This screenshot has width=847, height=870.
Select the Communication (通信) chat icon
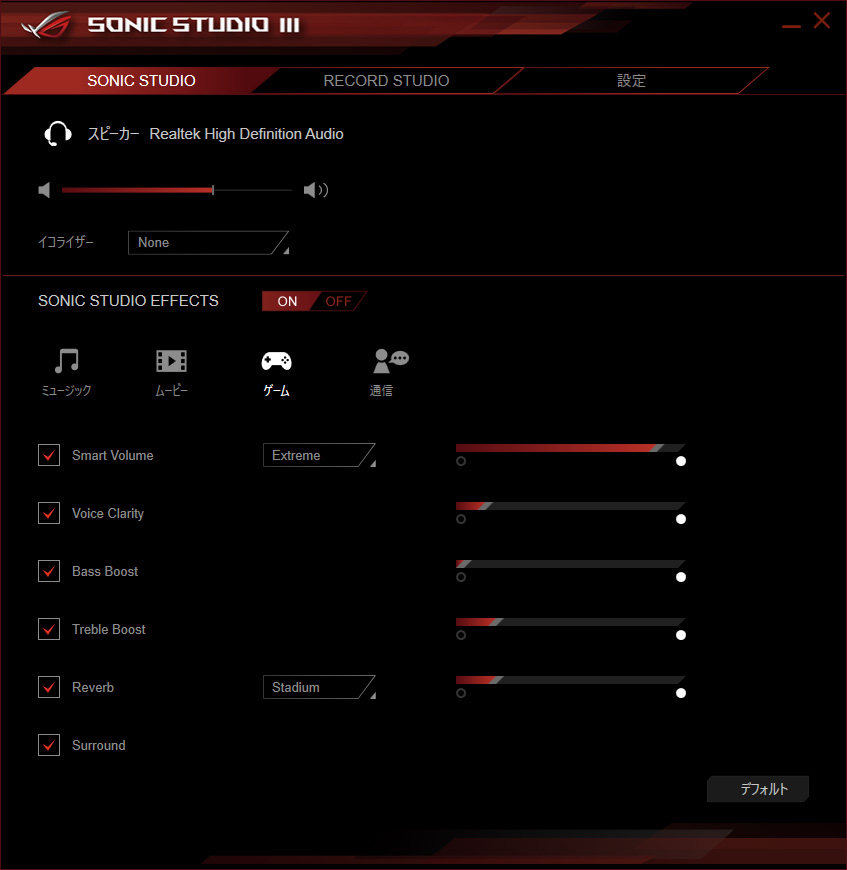(390, 361)
